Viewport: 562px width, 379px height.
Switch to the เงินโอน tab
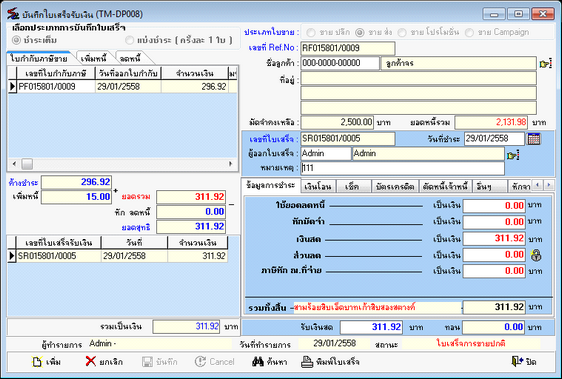coord(318,187)
